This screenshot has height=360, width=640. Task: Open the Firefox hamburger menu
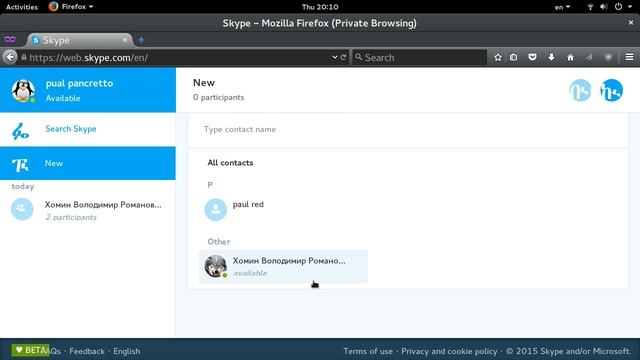click(629, 57)
